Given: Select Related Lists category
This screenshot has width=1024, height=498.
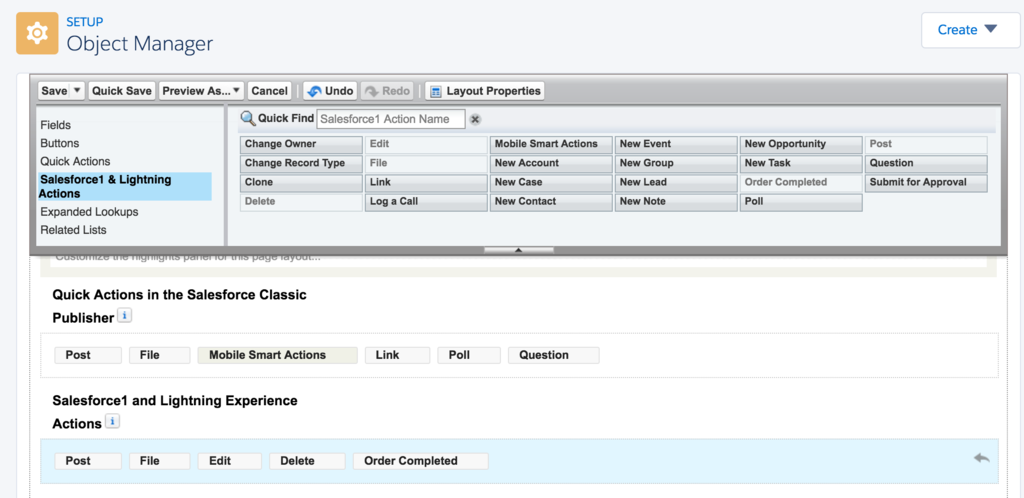Looking at the screenshot, I should (x=73, y=230).
